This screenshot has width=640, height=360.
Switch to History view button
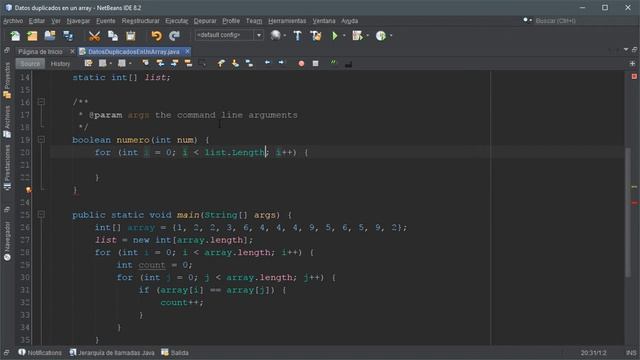[60, 64]
